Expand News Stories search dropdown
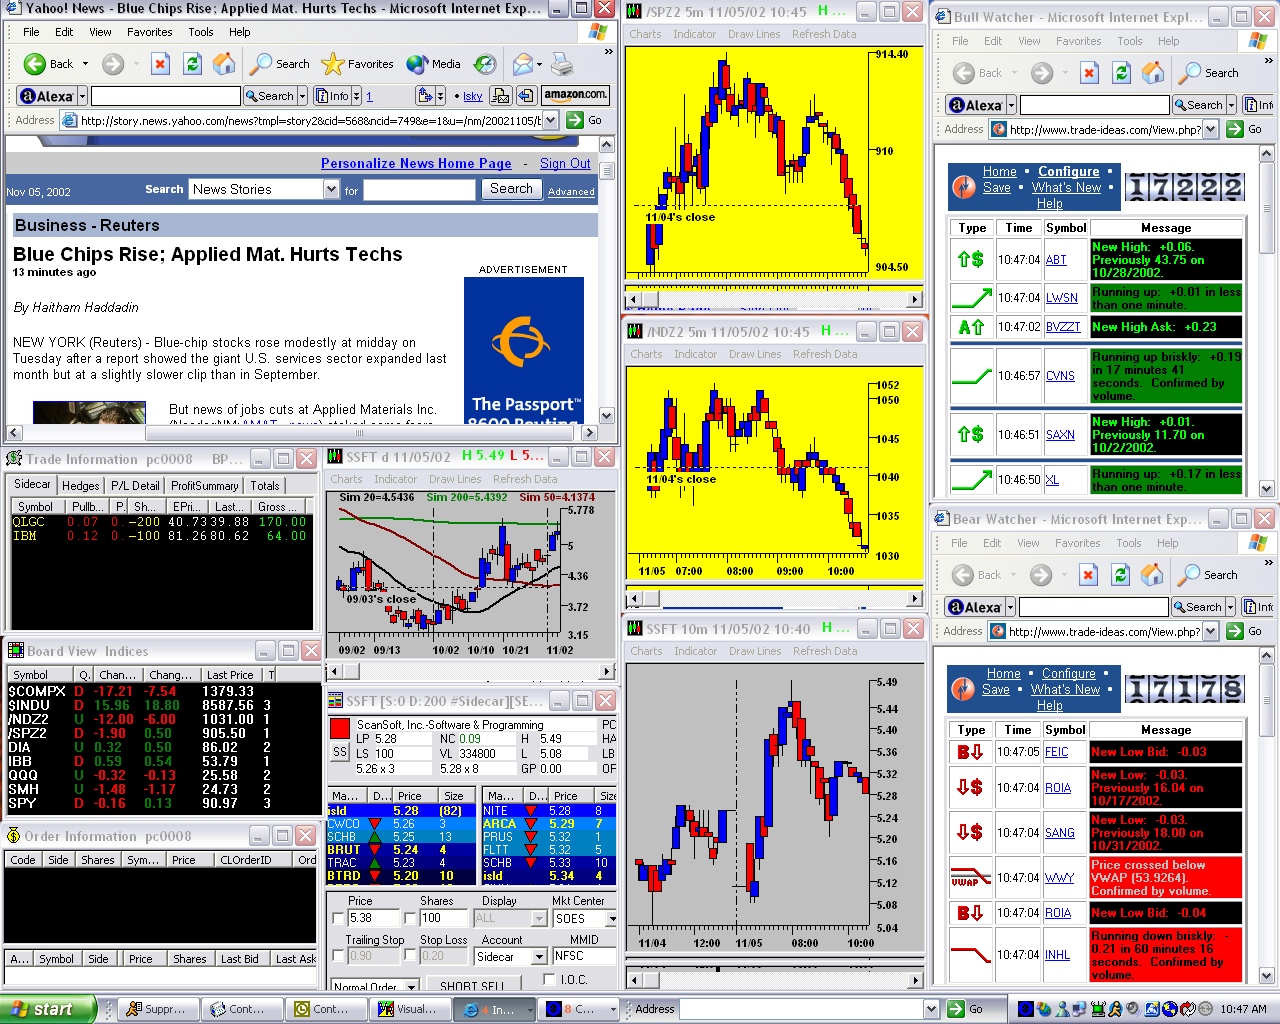The width and height of the screenshot is (1280, 1024). click(x=332, y=189)
